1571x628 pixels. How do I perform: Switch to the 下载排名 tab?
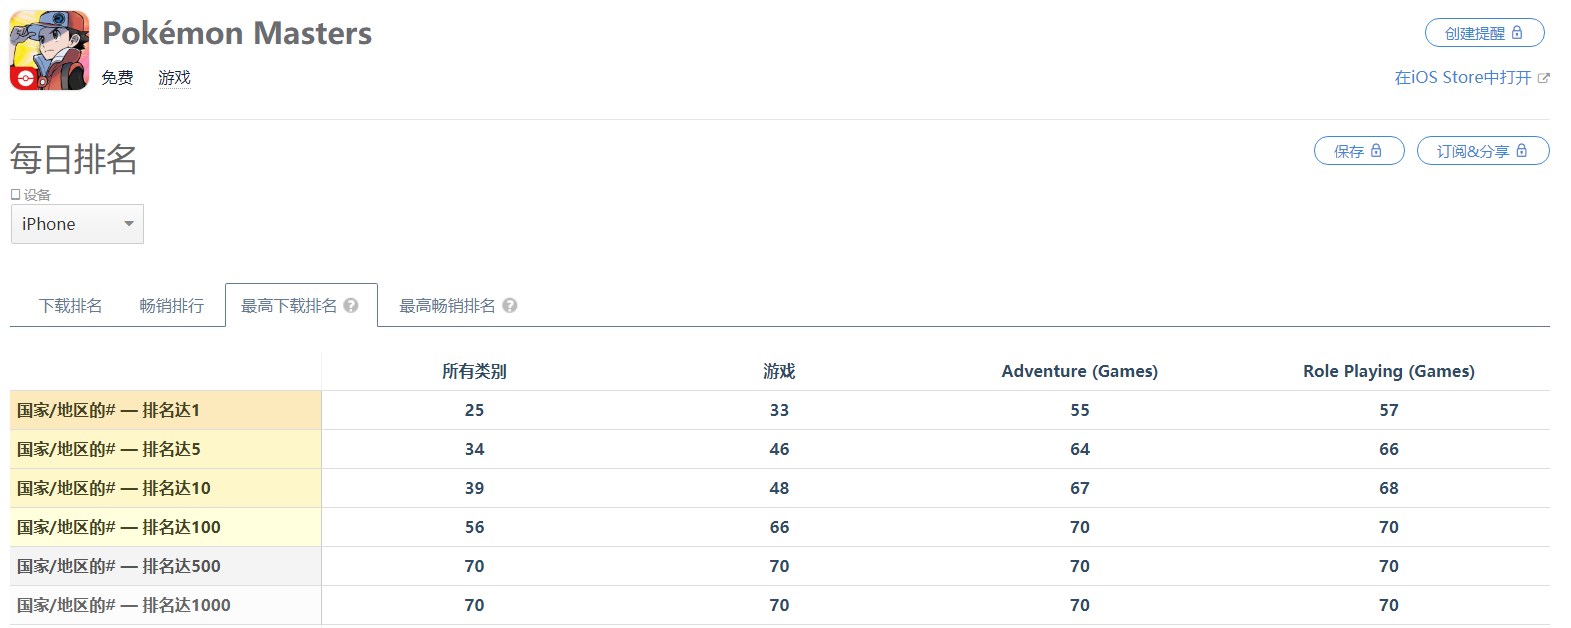pyautogui.click(x=71, y=306)
